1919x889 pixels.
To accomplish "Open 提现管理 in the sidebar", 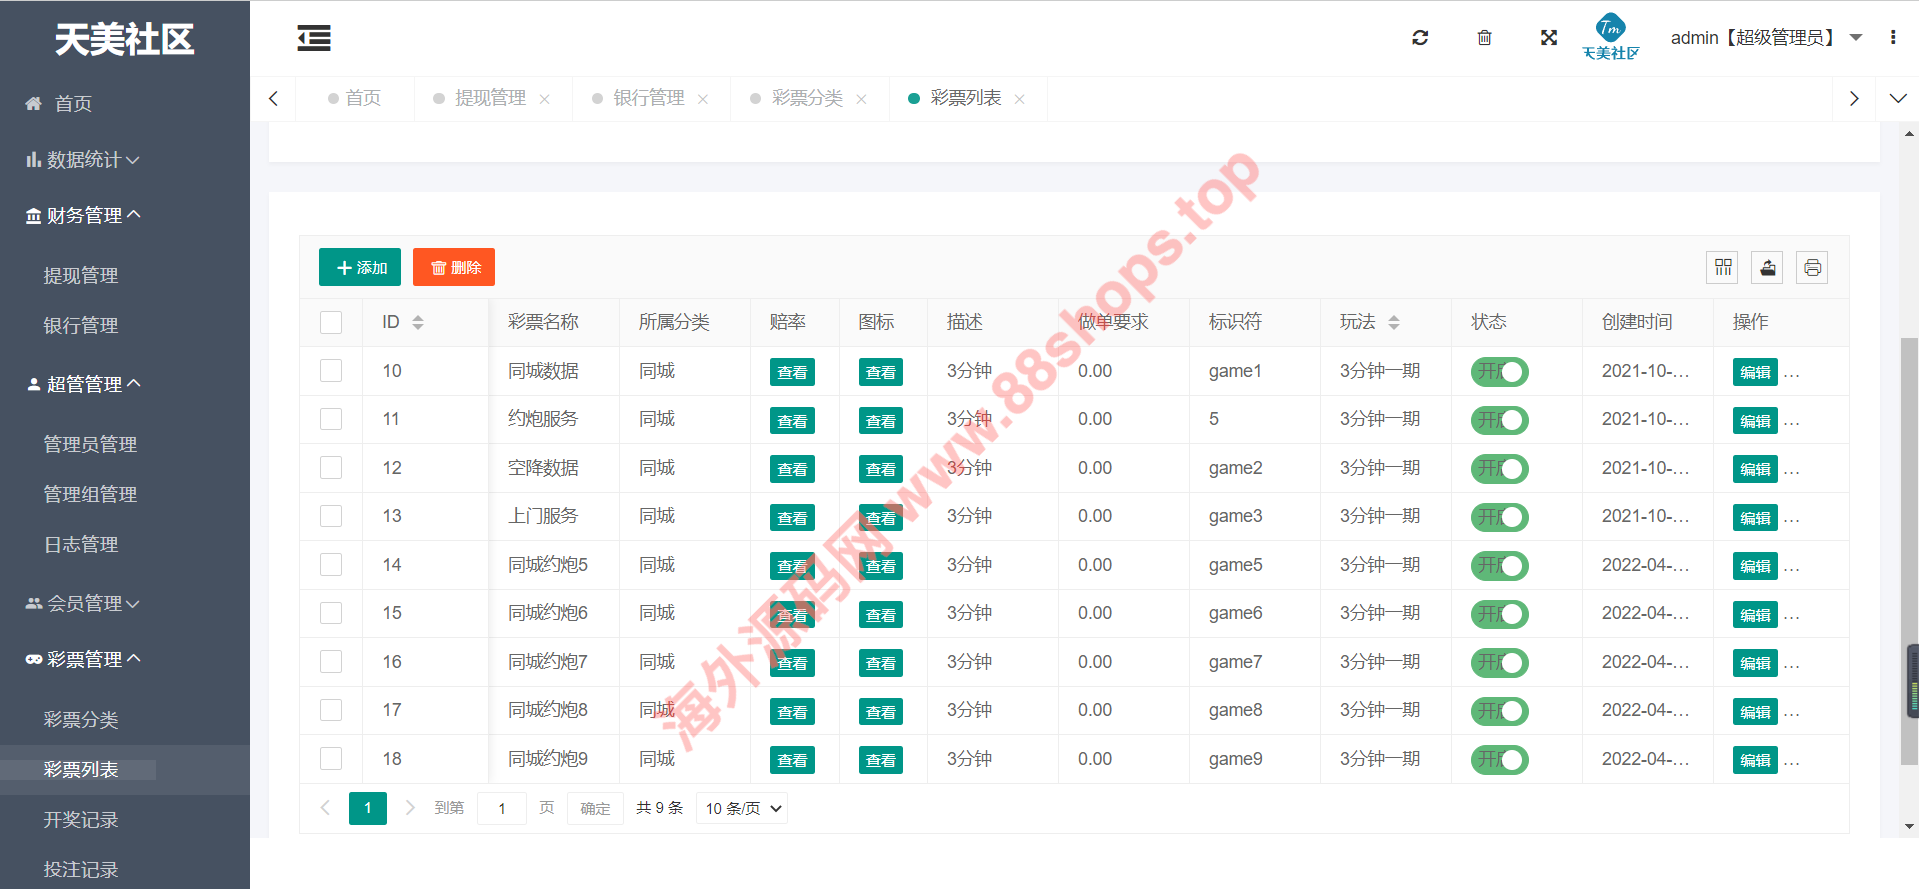I will 81,276.
